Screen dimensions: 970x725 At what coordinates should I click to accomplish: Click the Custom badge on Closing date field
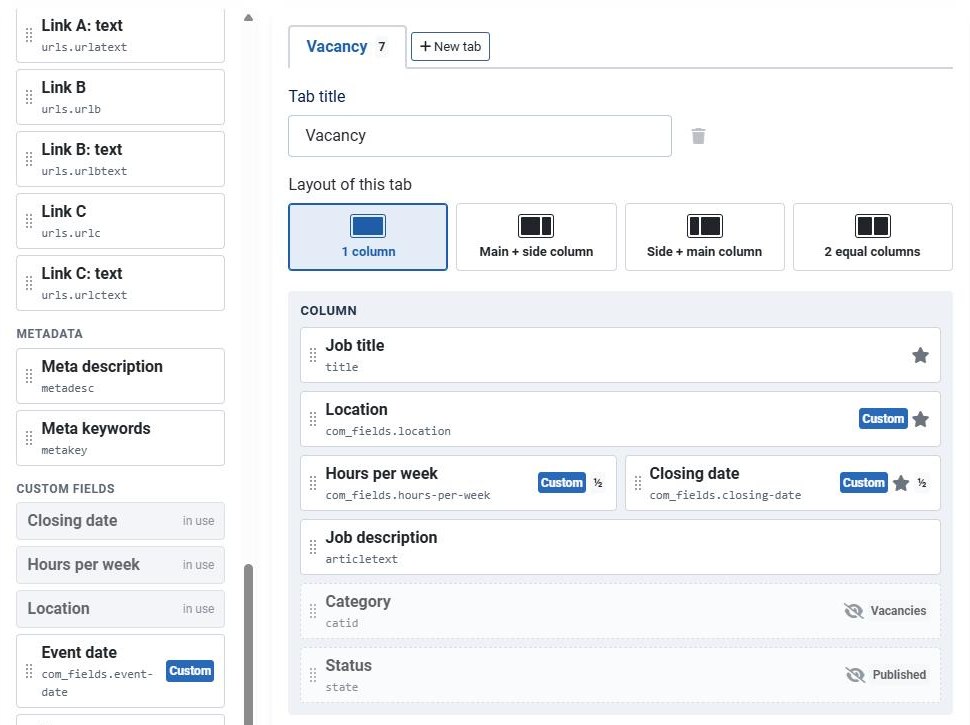point(864,483)
